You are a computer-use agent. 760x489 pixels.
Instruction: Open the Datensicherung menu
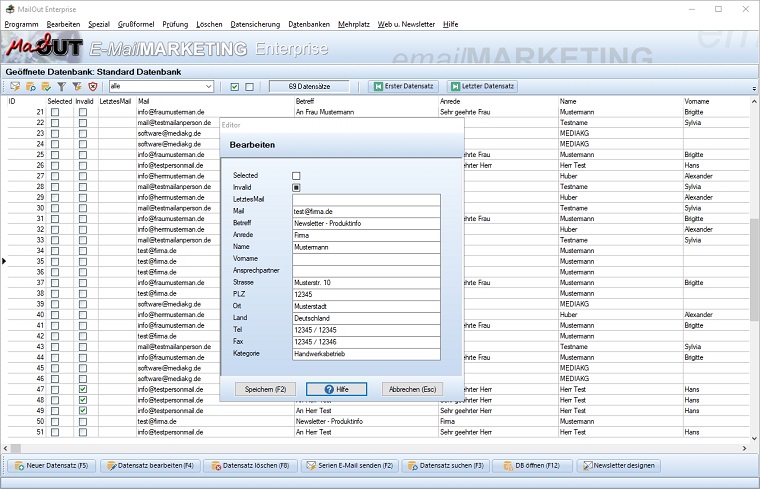coord(255,24)
